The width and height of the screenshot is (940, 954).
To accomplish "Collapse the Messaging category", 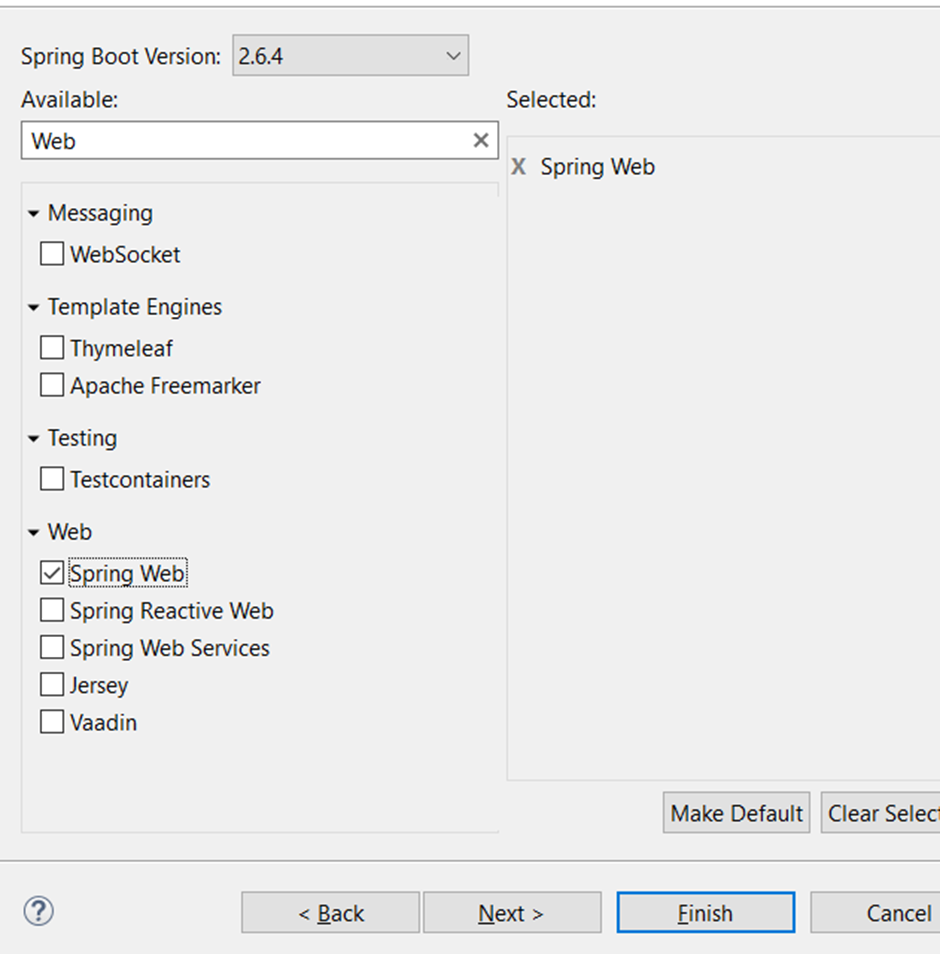I will 33,214.
